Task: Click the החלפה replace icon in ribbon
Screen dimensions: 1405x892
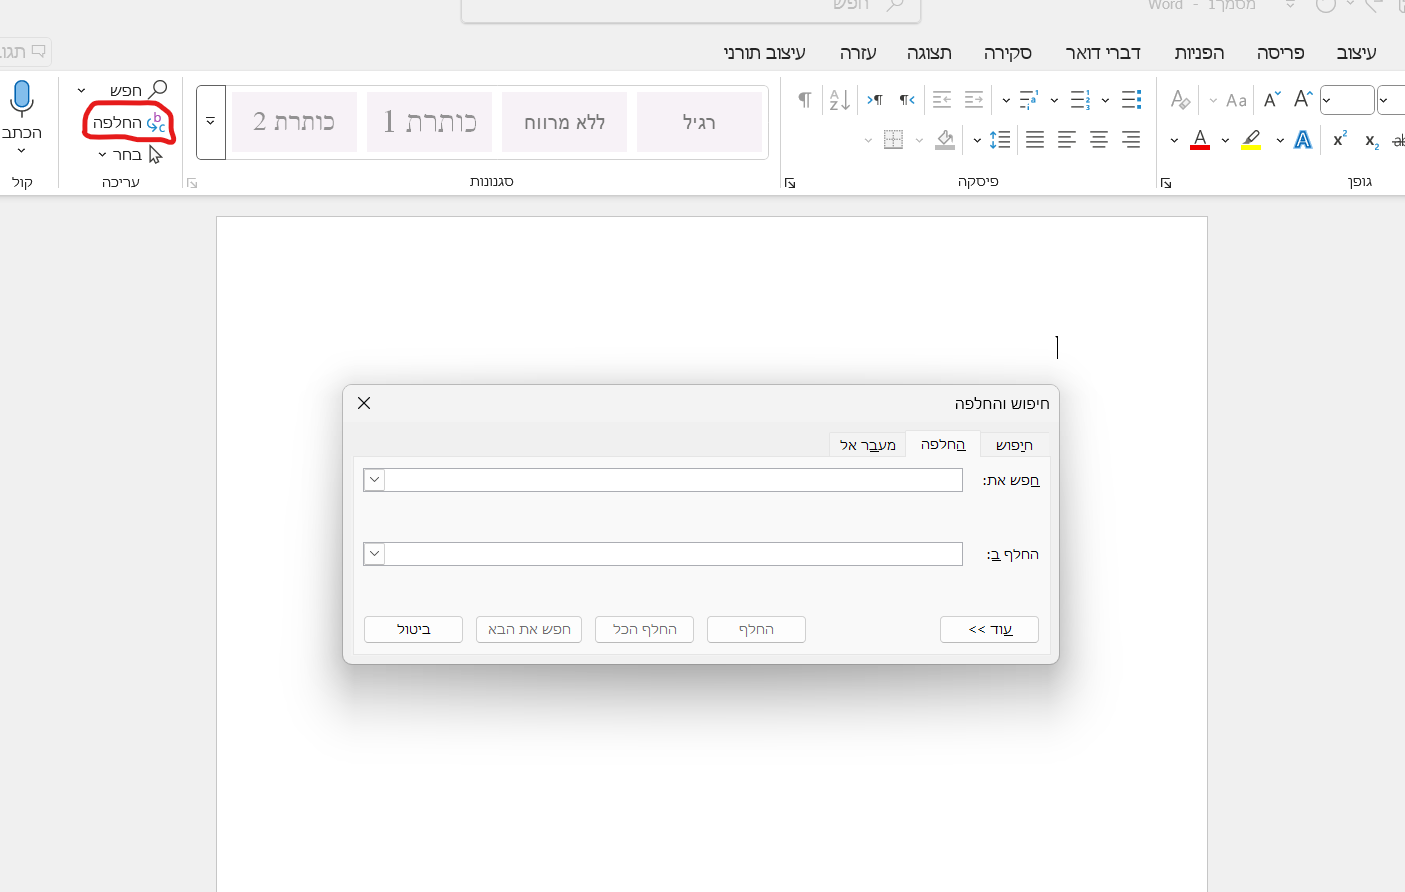Action: pos(128,123)
